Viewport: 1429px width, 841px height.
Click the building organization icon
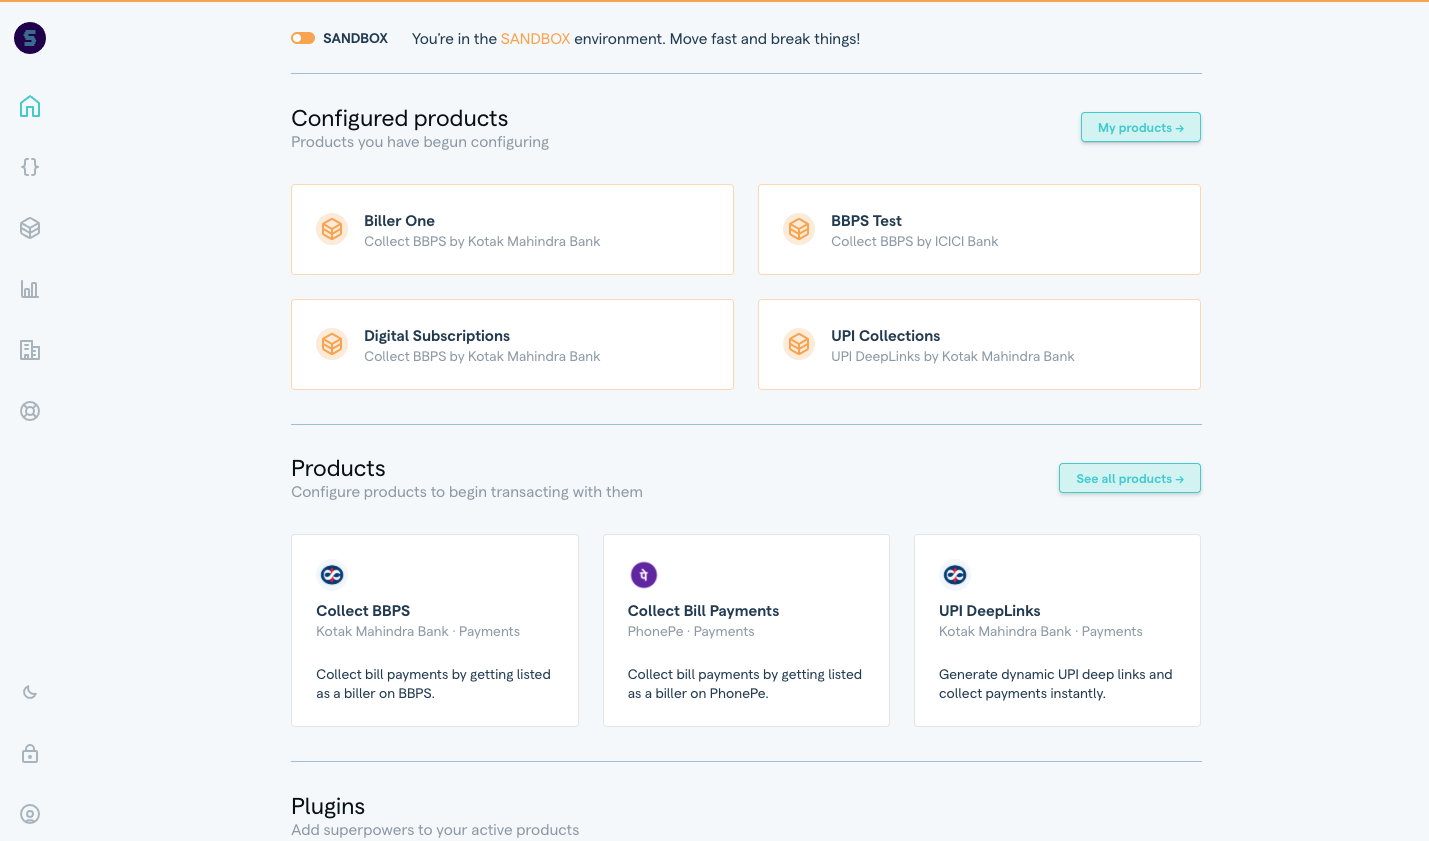[x=30, y=350]
